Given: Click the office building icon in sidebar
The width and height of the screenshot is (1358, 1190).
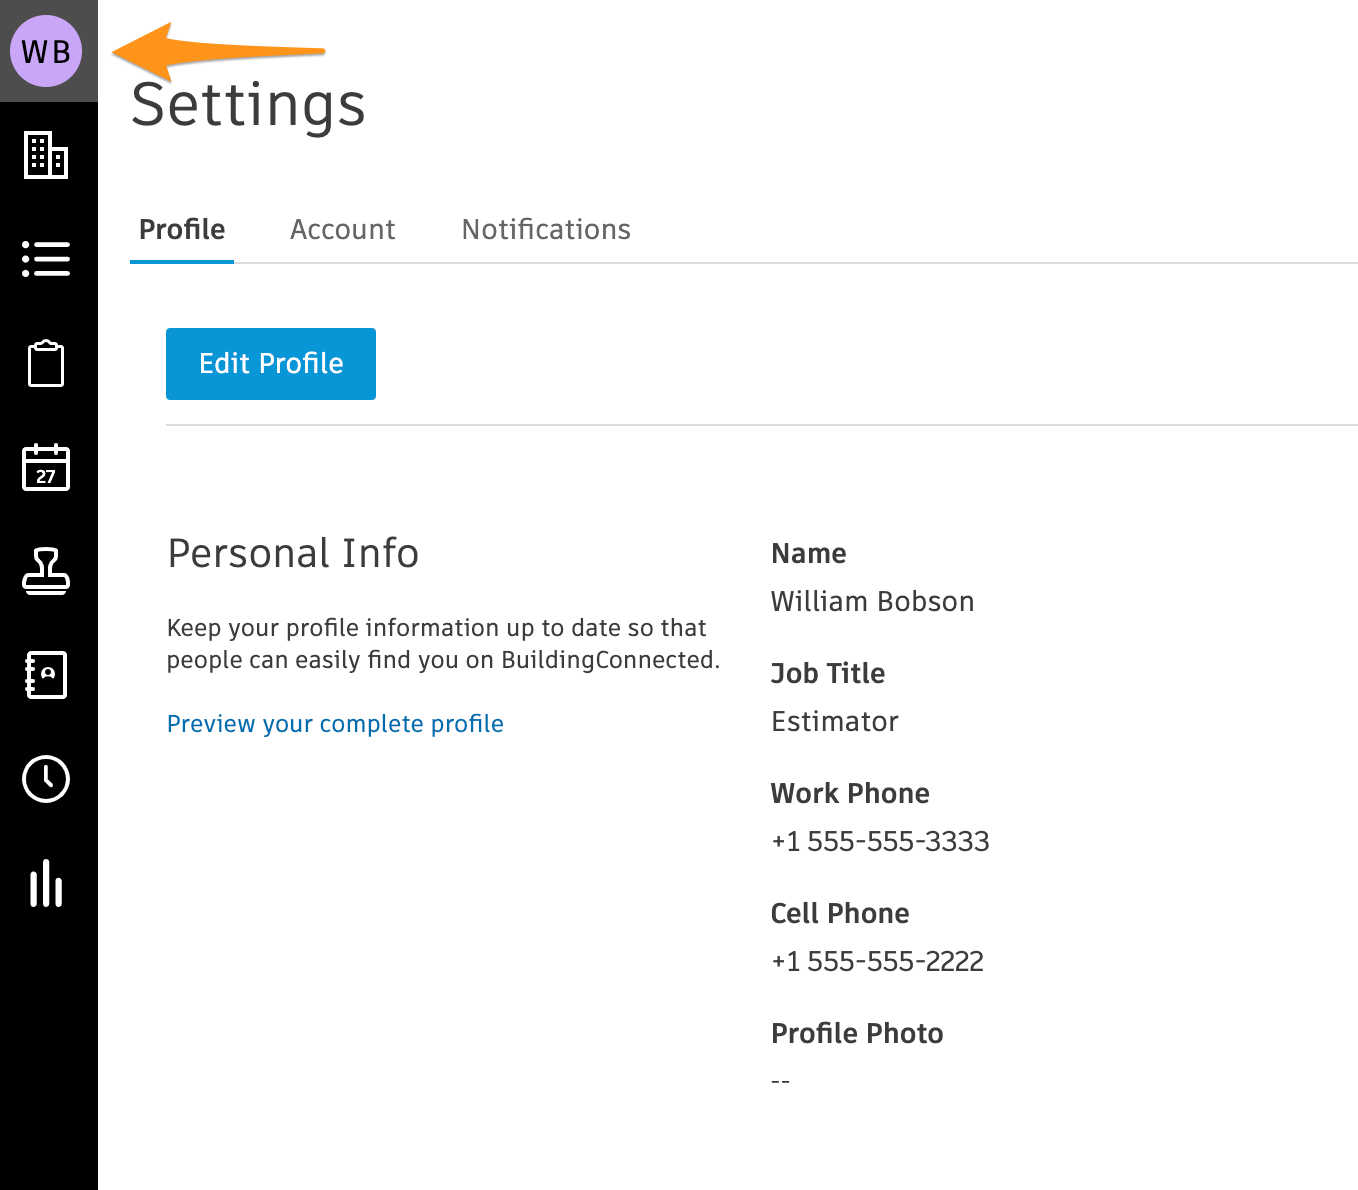Looking at the screenshot, I should [x=46, y=155].
